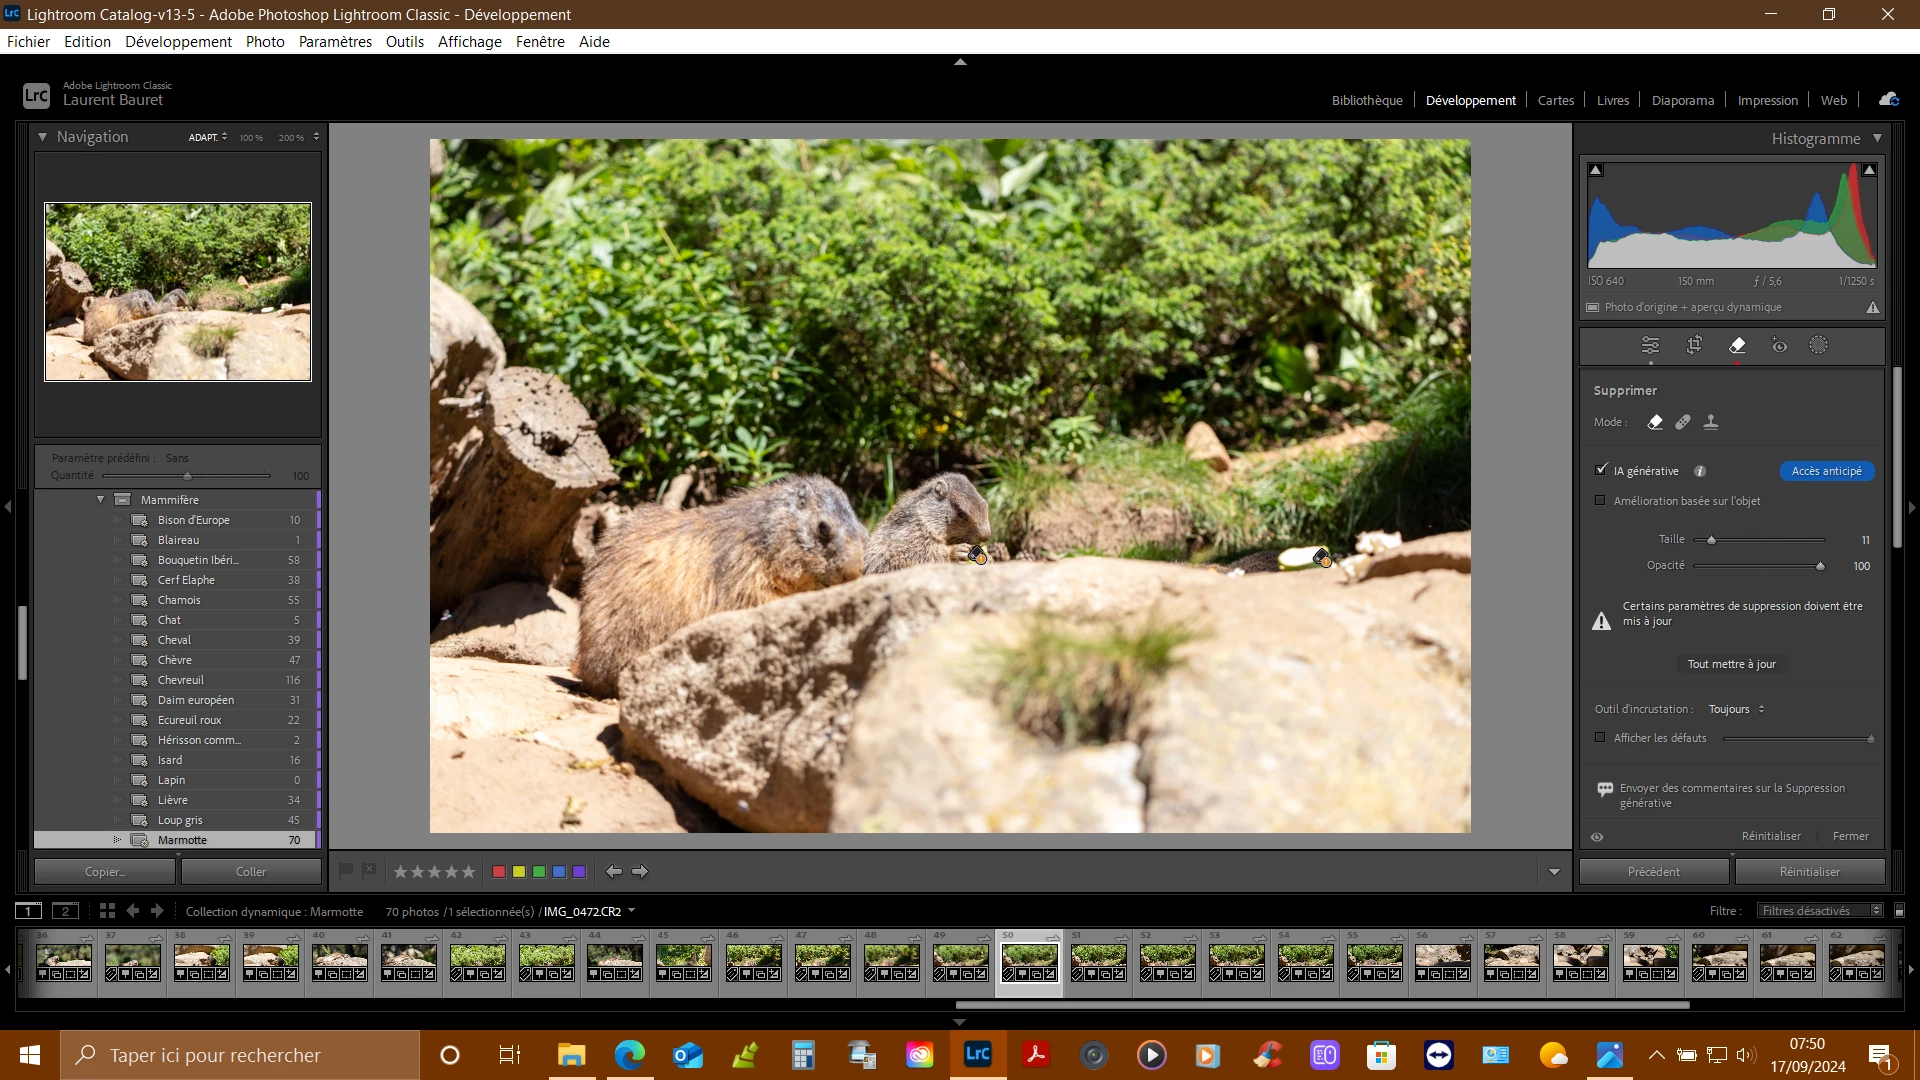Enable Amélioration basée sur l'objet
1920x1080 pixels.
click(1600, 501)
